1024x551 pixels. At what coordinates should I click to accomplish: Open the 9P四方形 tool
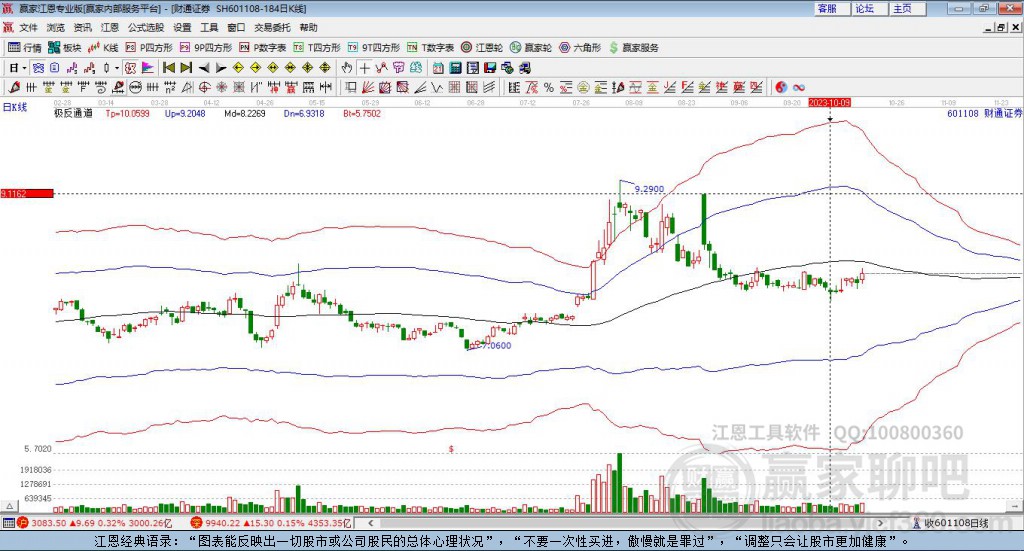[206, 48]
